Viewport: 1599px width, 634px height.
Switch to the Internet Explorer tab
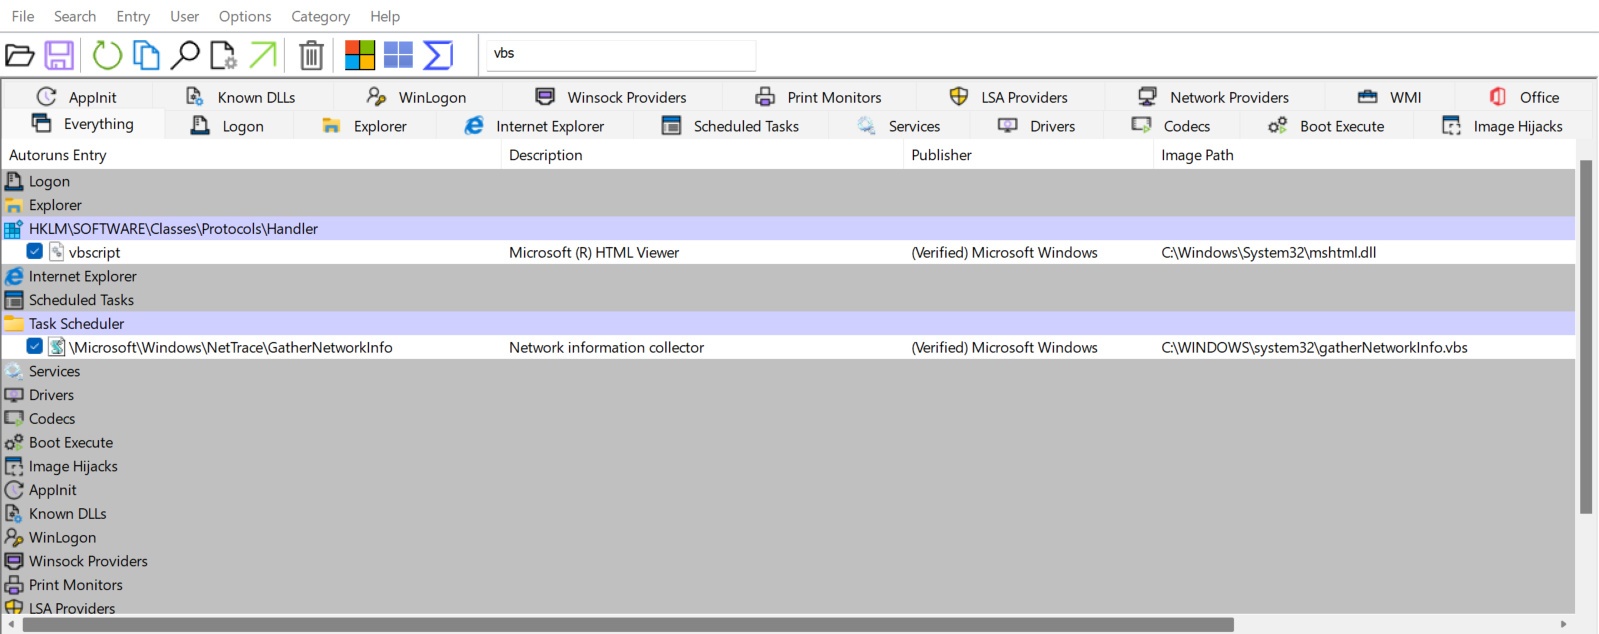tap(535, 126)
